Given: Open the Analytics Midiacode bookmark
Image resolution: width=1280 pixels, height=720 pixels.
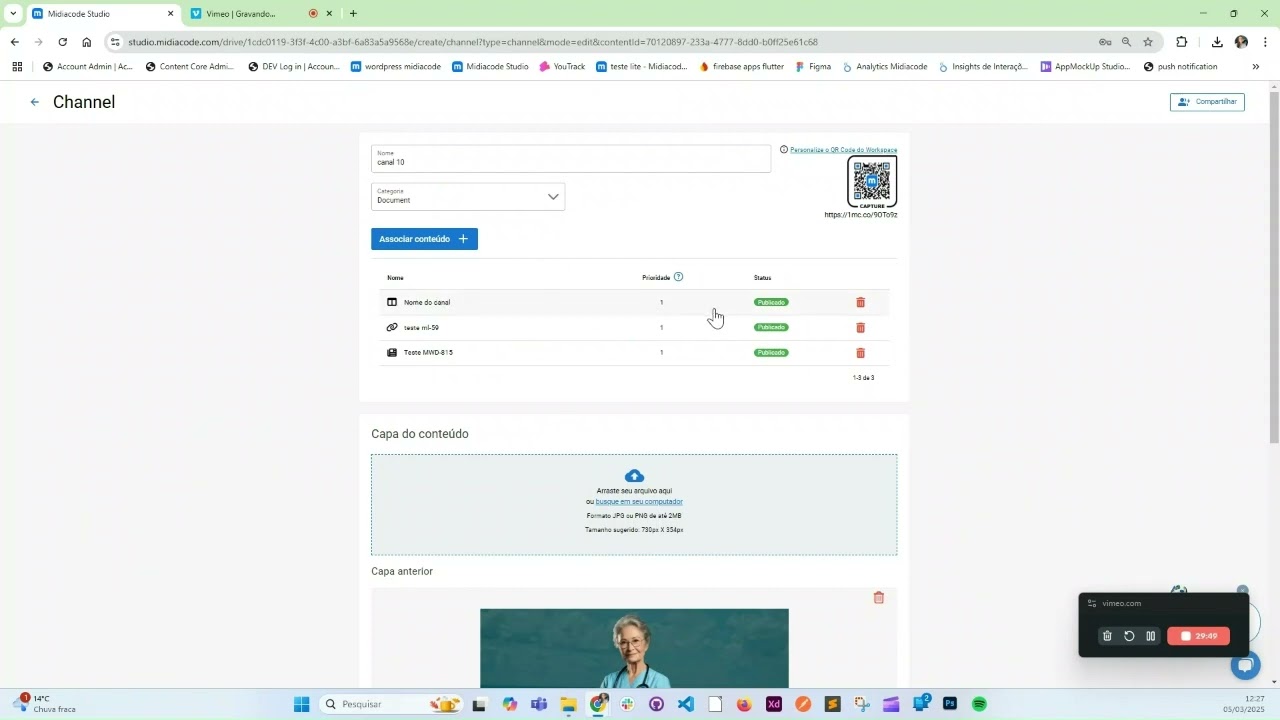Looking at the screenshot, I should click(x=885, y=67).
